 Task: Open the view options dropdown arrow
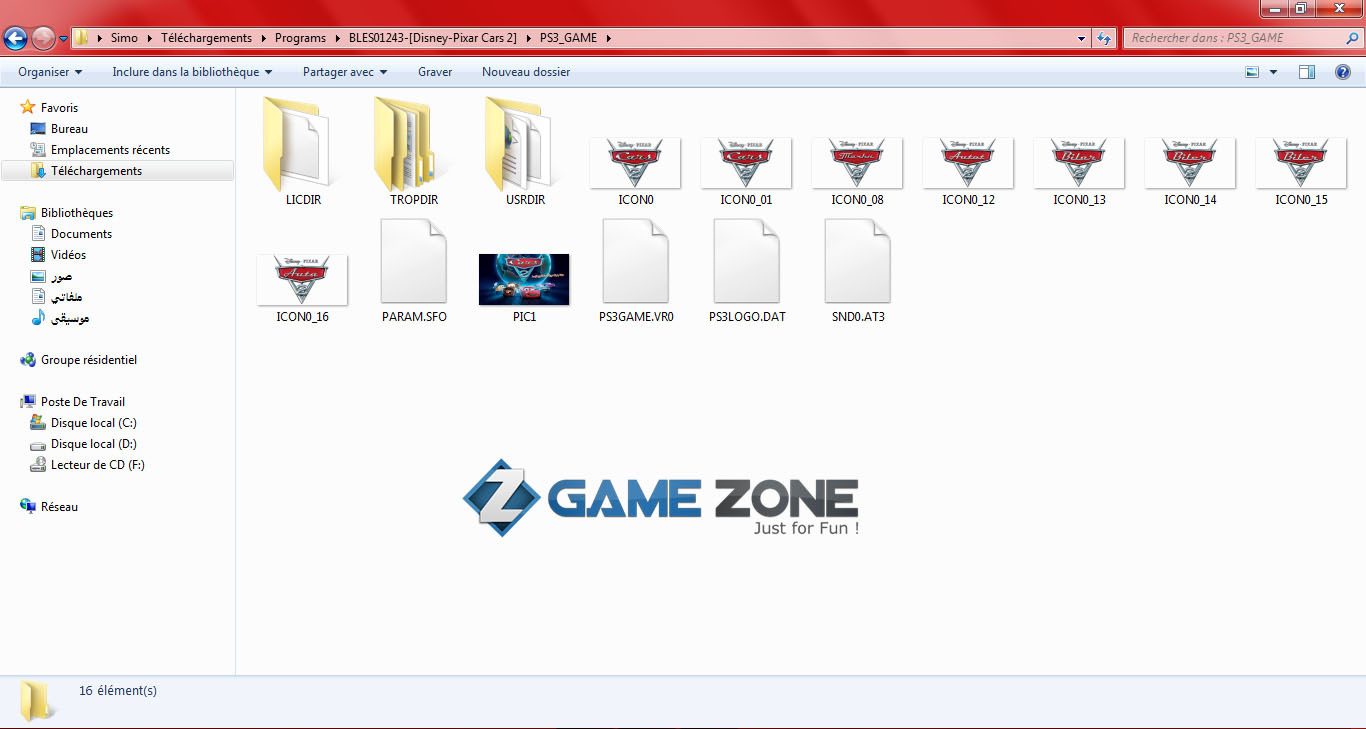[x=1273, y=72]
